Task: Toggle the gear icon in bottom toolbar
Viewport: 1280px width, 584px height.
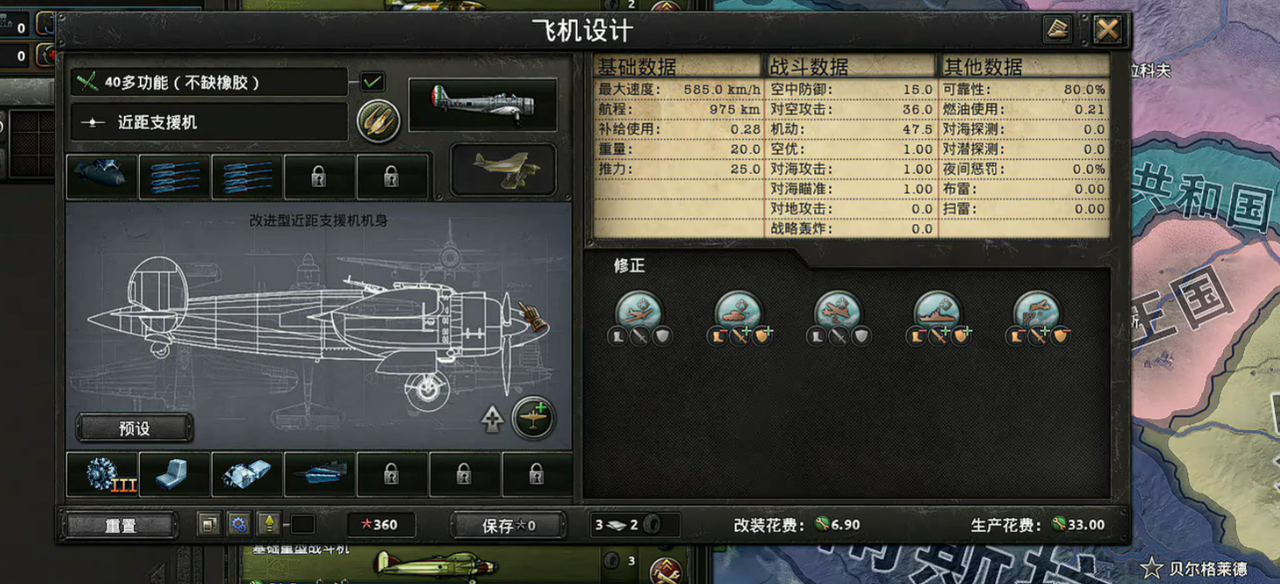Action: tap(238, 524)
